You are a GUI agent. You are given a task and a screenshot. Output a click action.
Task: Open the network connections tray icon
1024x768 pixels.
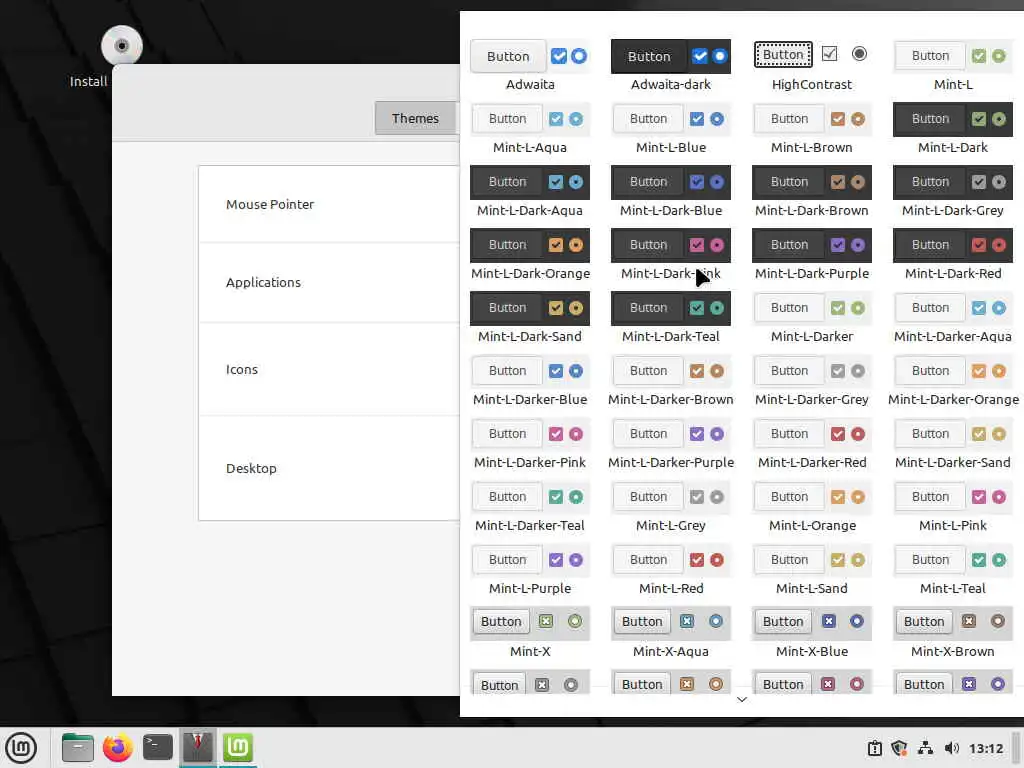925,748
